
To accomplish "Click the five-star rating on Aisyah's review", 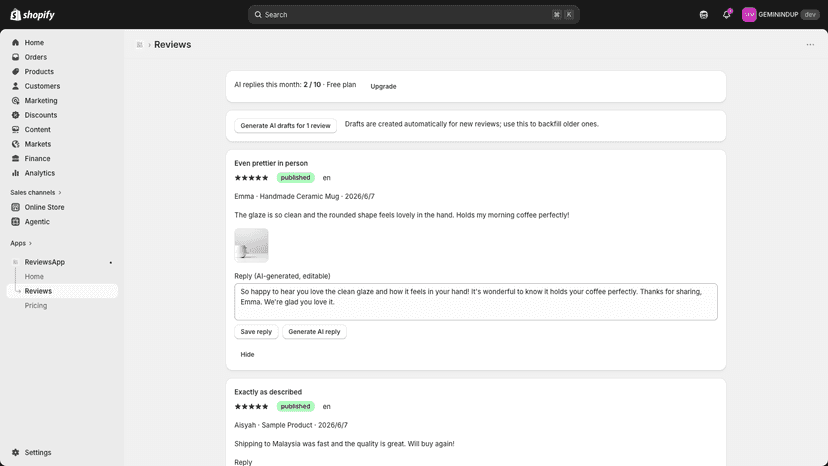I will click(251, 406).
